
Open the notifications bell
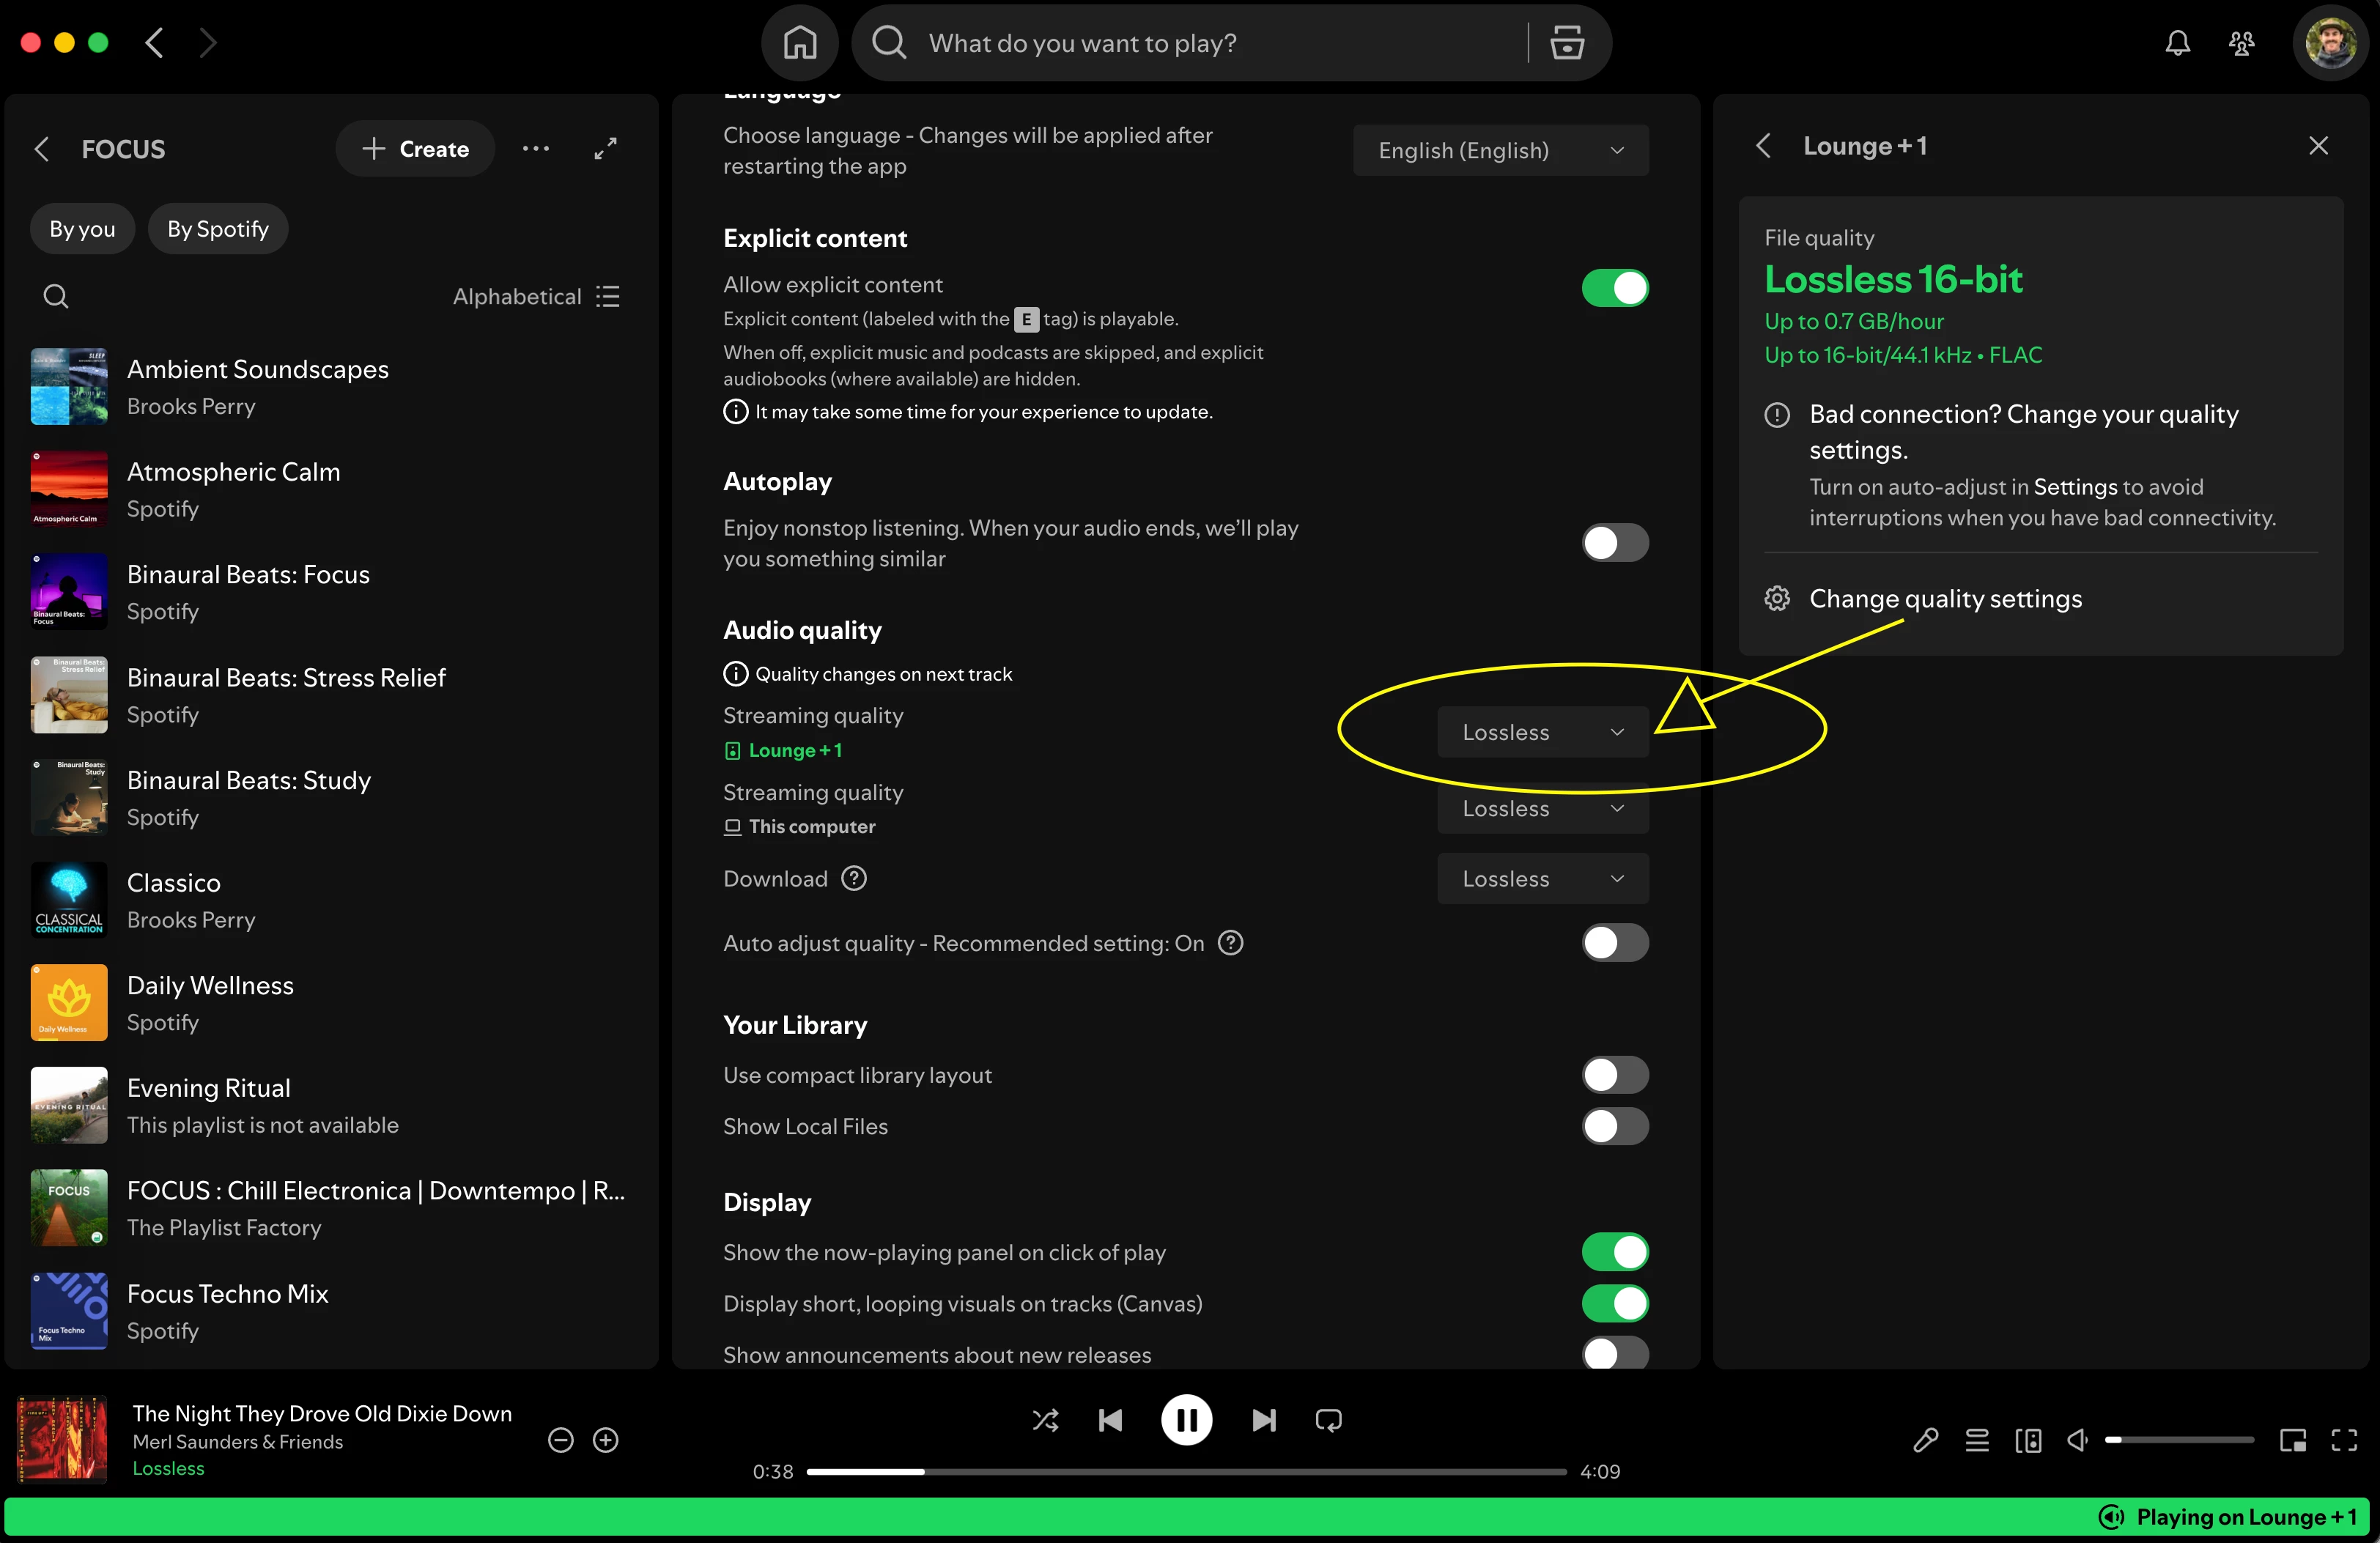[2177, 43]
